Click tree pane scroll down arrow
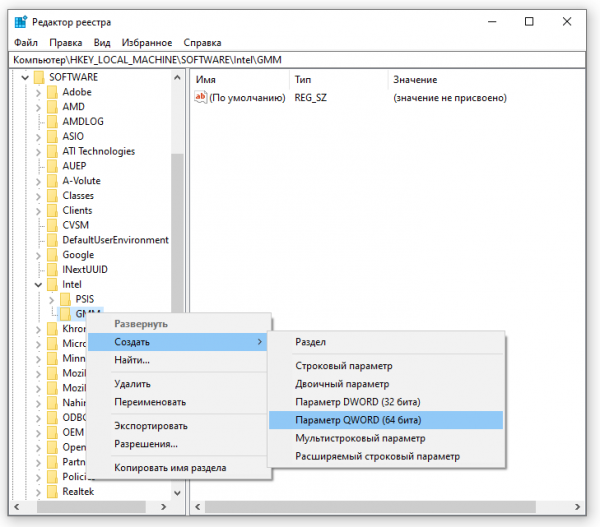Screen dimensions: 600x527 point(177,493)
